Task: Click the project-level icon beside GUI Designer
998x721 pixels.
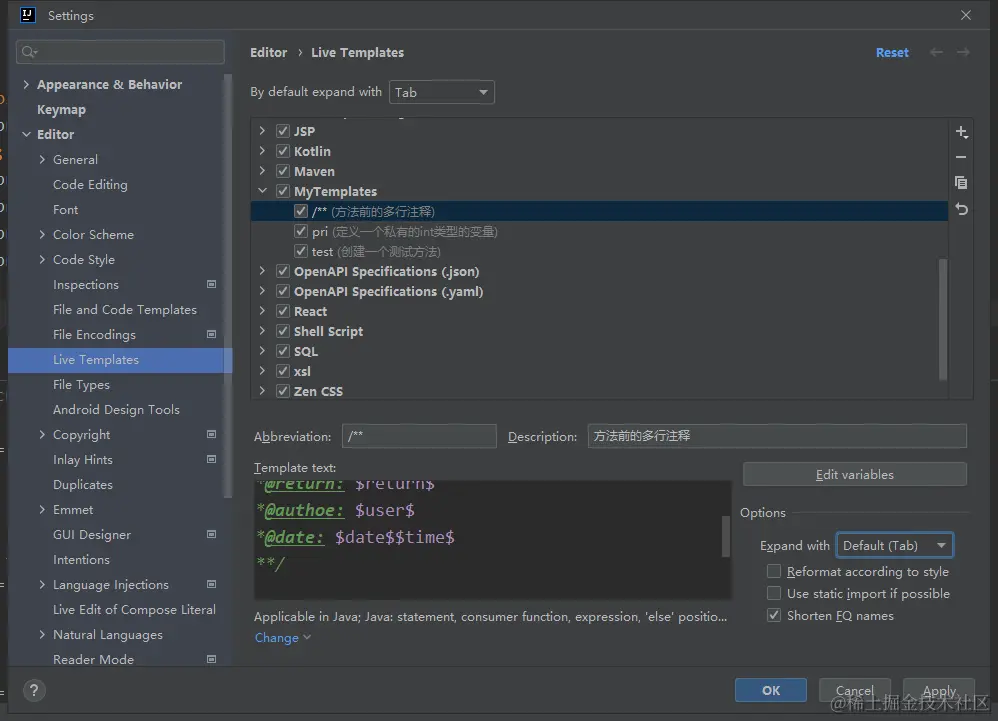Action: [x=211, y=534]
